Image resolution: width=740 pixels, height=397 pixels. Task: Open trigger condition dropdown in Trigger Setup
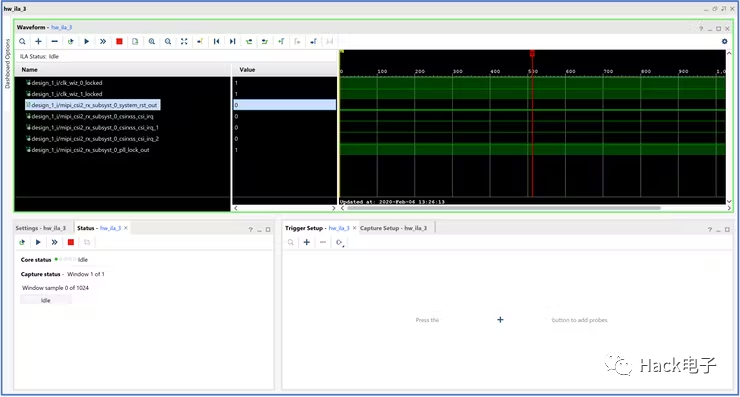click(339, 243)
